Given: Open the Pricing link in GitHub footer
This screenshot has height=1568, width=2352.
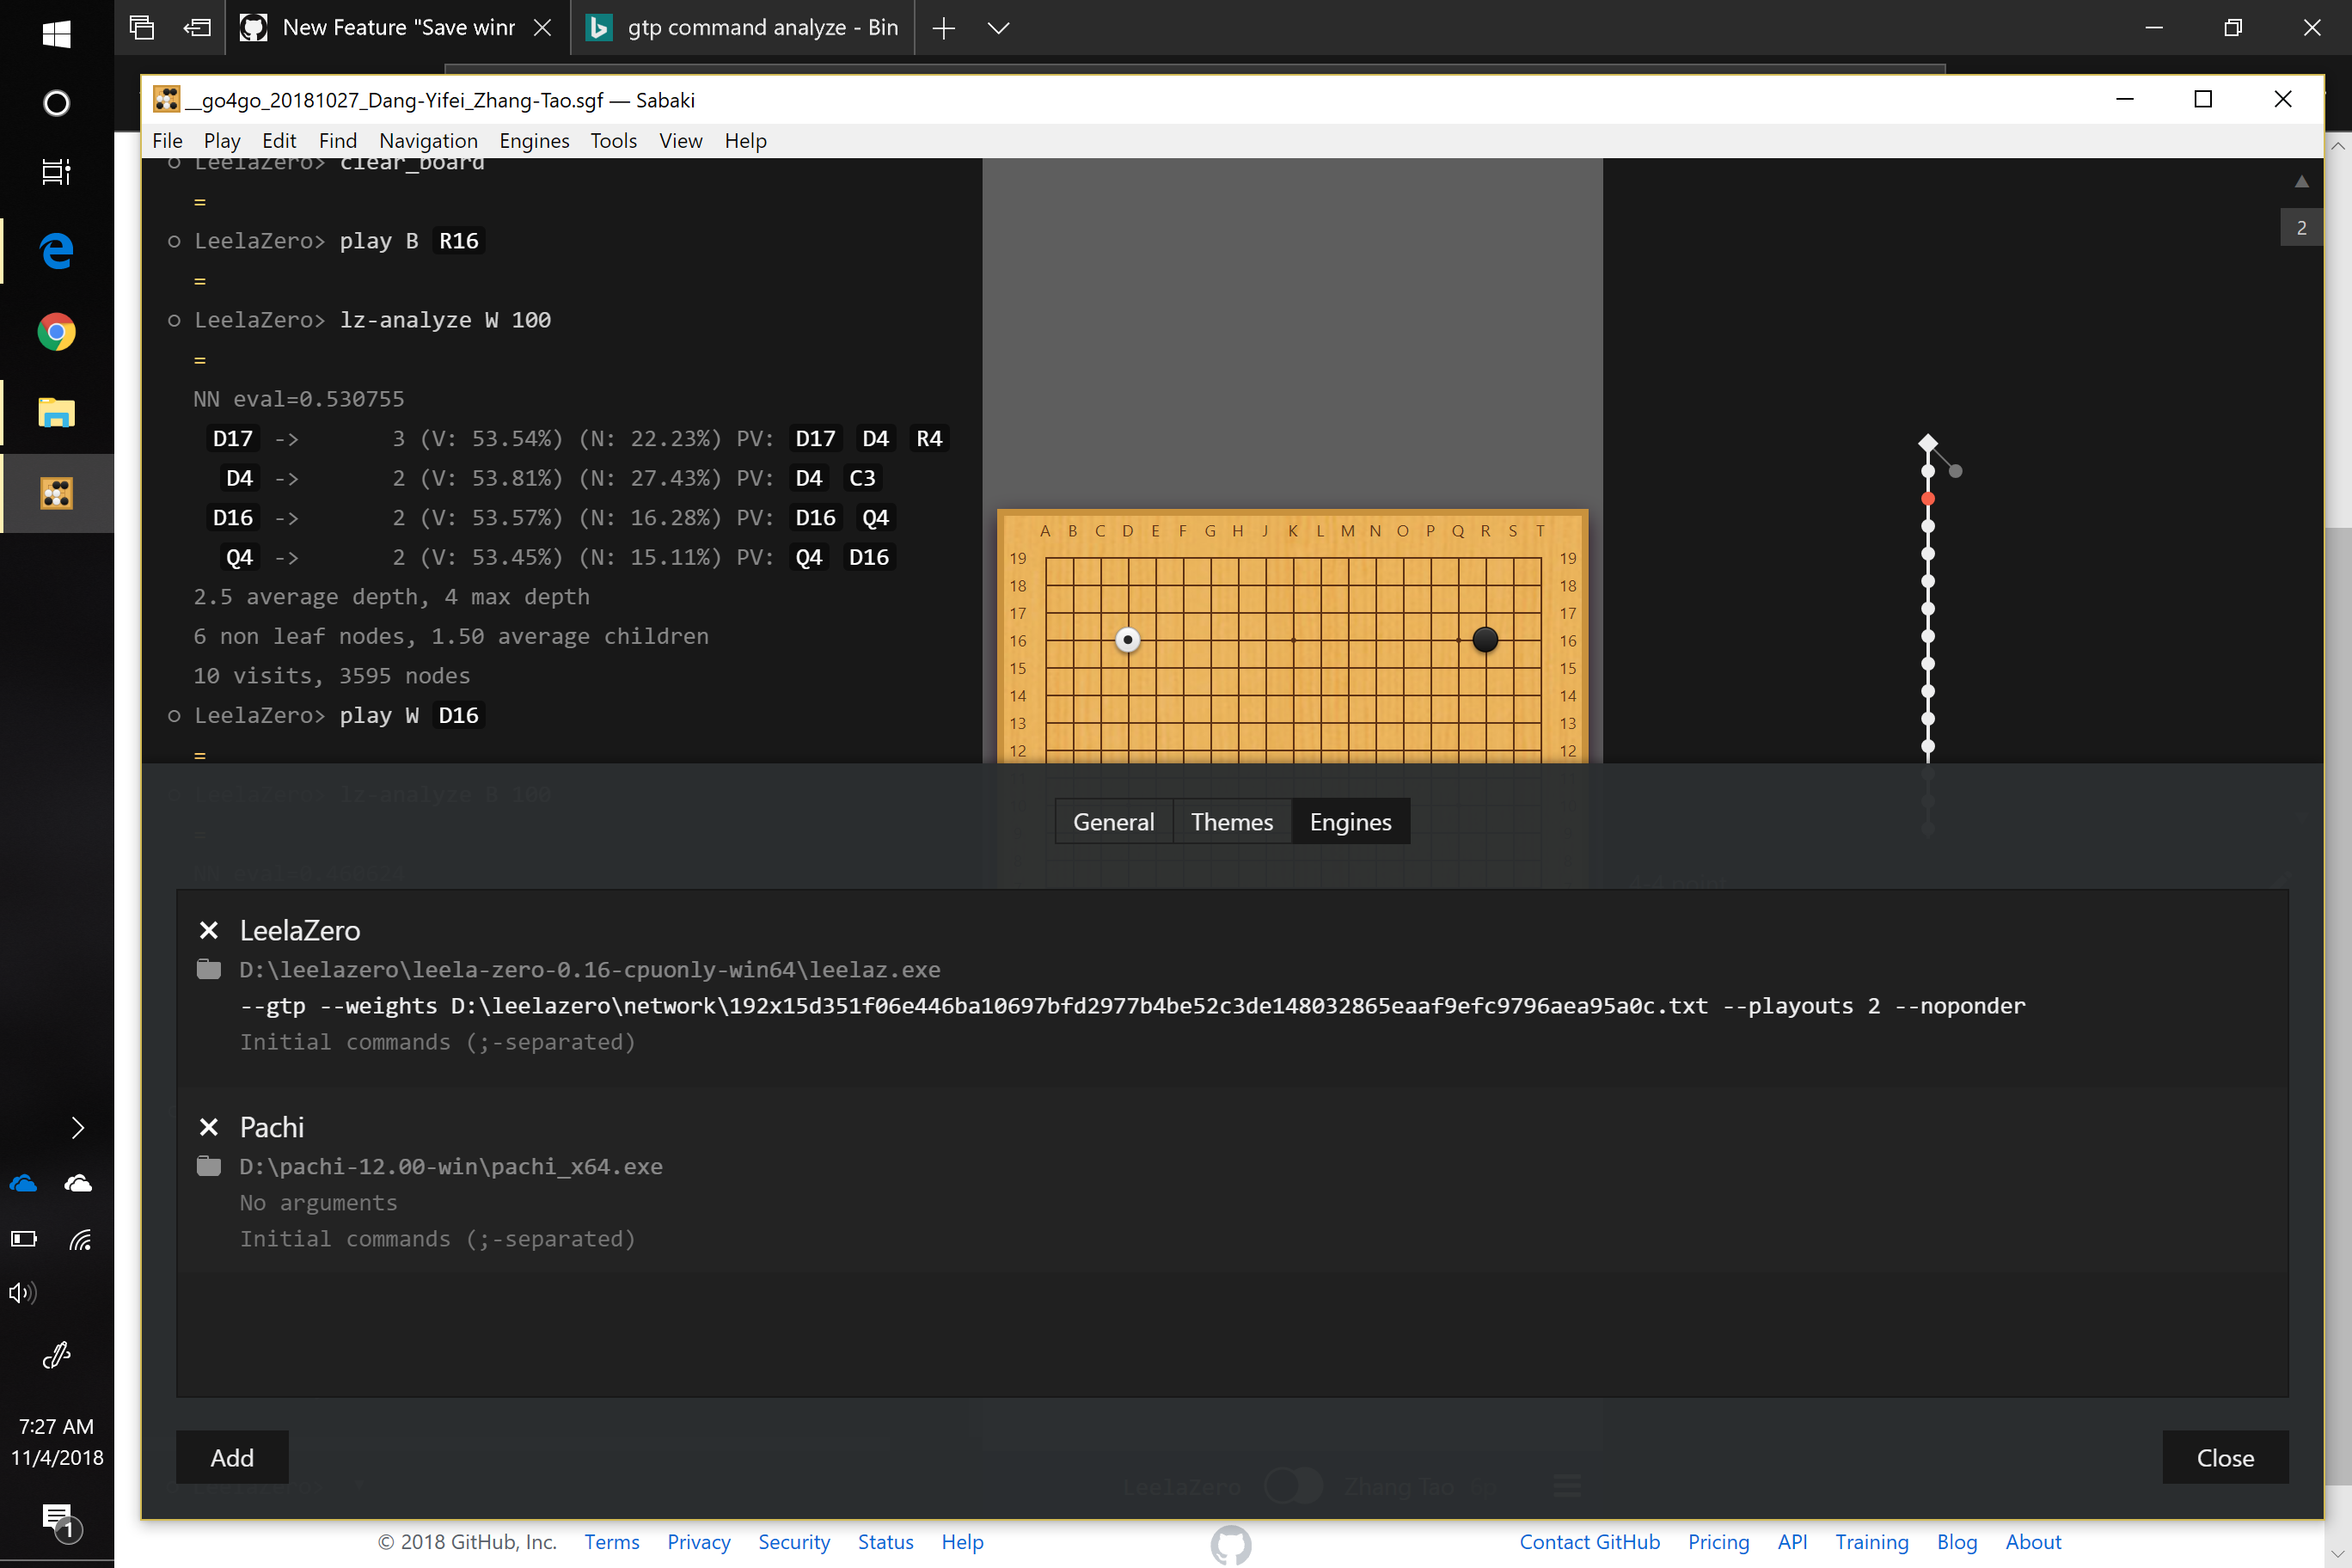Looking at the screenshot, I should coord(1718,1542).
